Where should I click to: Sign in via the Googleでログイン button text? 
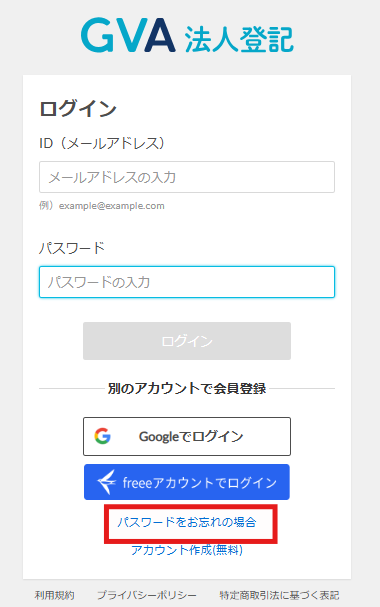coord(191,436)
